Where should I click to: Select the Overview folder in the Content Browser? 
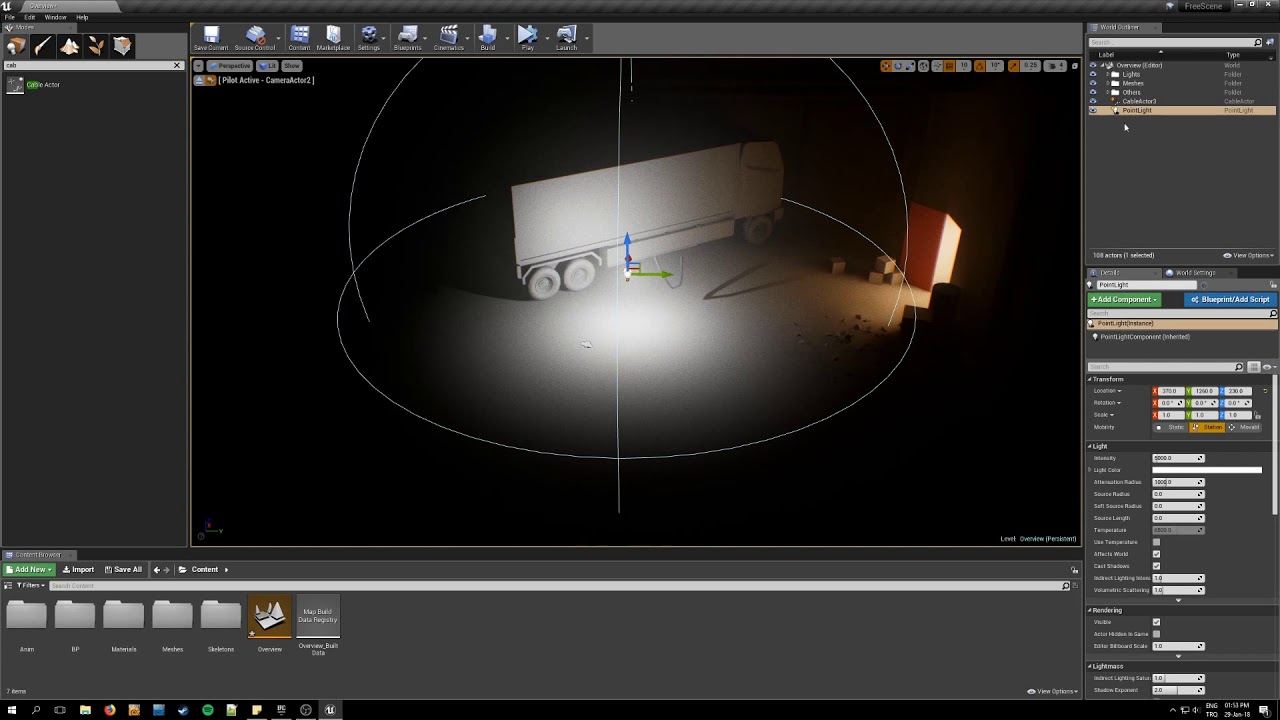pos(269,614)
